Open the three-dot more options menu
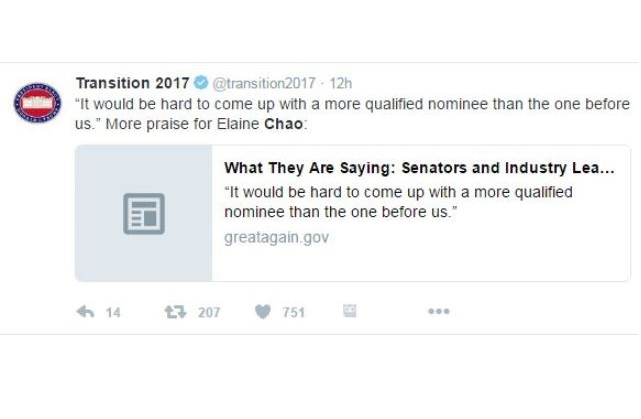This screenshot has height=419, width=641. click(438, 312)
